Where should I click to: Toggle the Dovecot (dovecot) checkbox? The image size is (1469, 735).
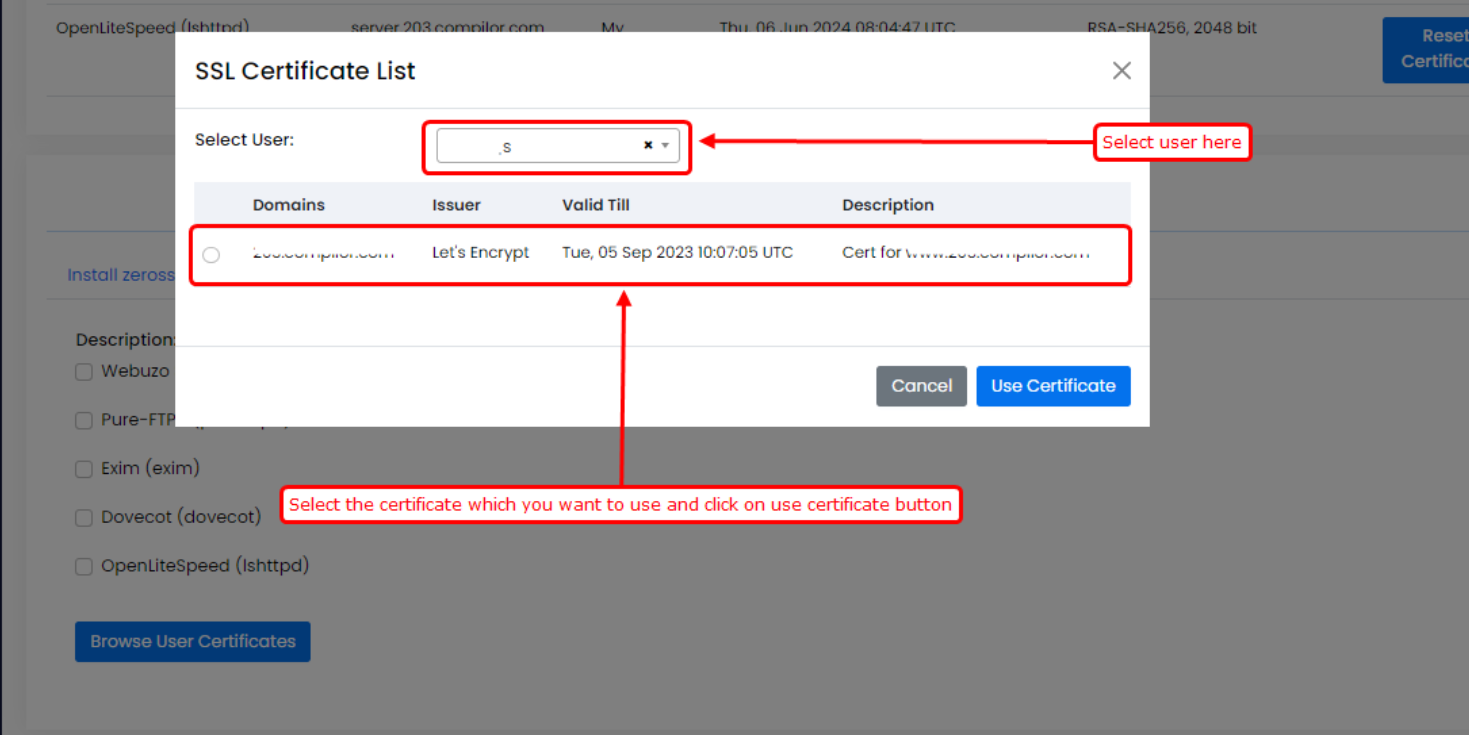tap(85, 518)
